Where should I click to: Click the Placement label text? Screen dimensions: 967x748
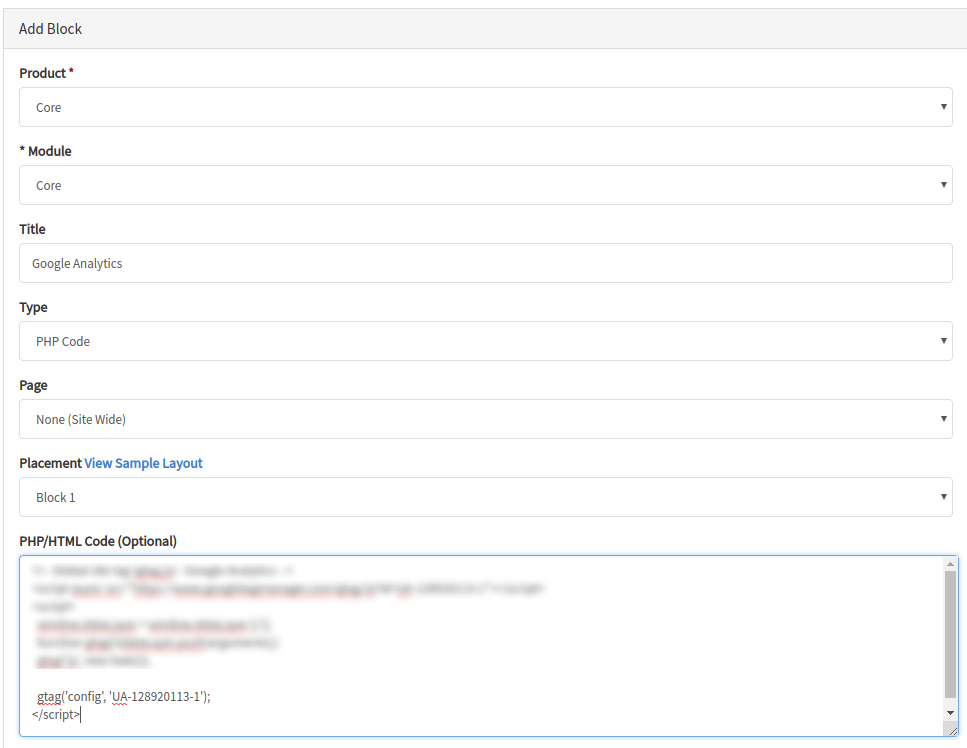pos(51,463)
